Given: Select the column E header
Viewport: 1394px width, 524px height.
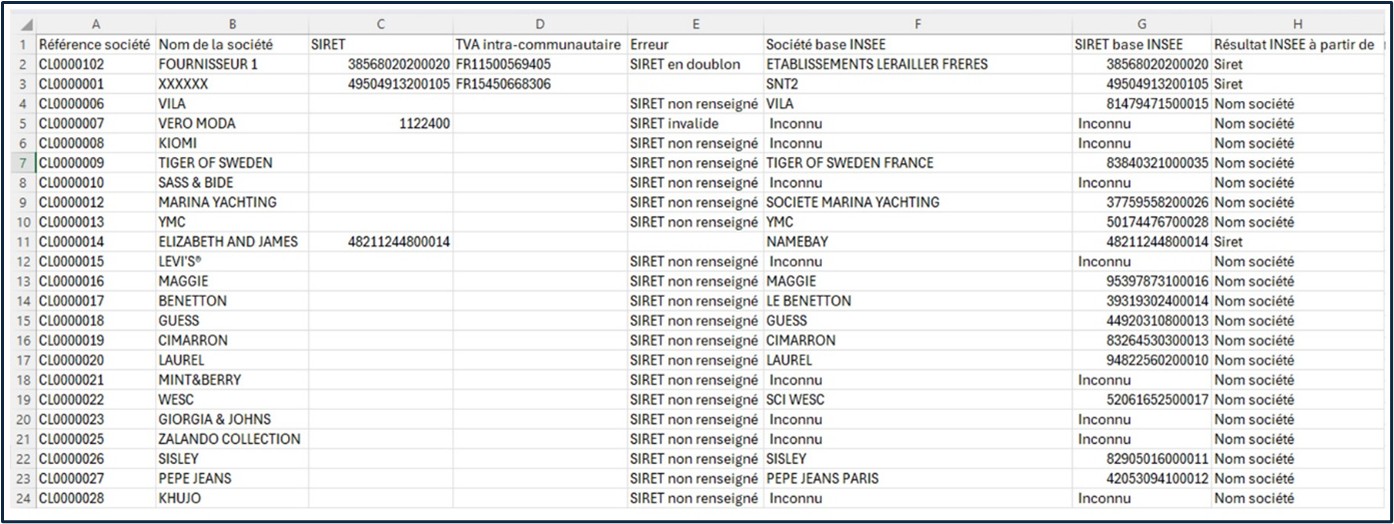Looking at the screenshot, I should [695, 25].
